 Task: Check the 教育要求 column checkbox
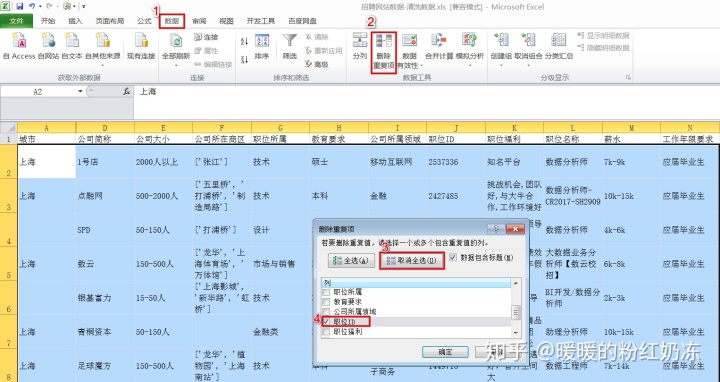(x=326, y=302)
